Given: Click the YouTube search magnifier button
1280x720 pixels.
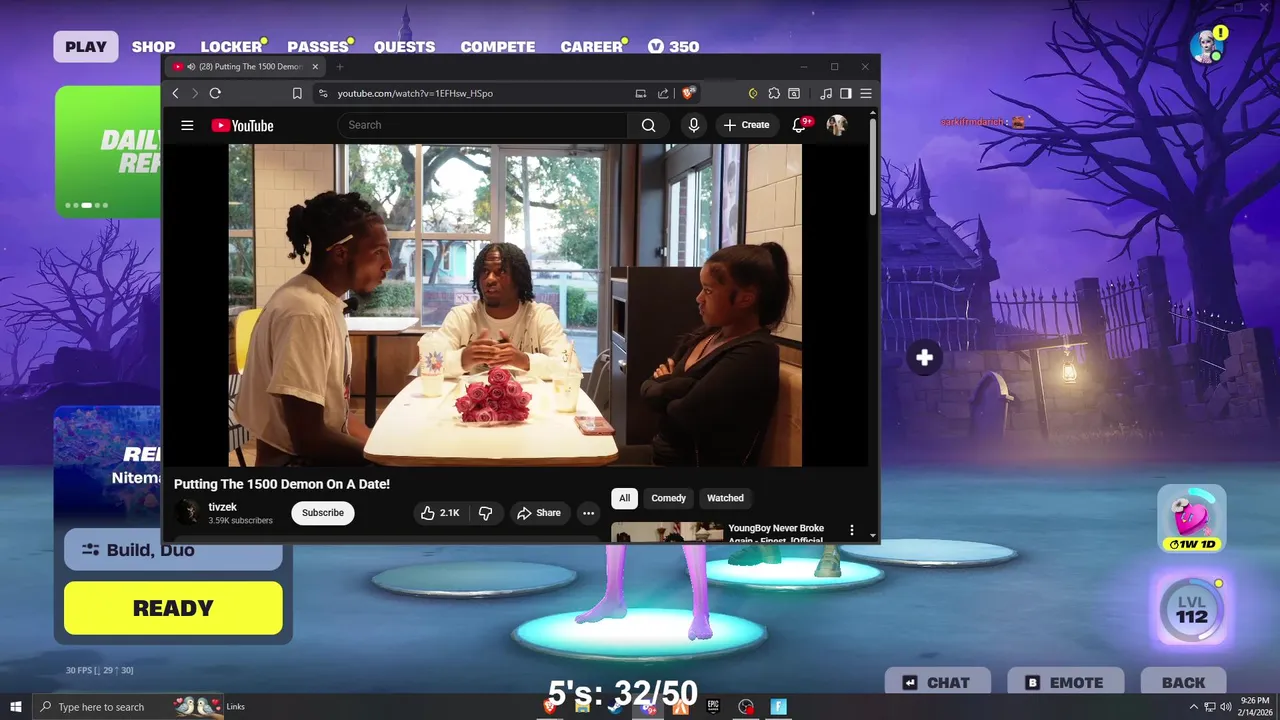Looking at the screenshot, I should pyautogui.click(x=648, y=125).
